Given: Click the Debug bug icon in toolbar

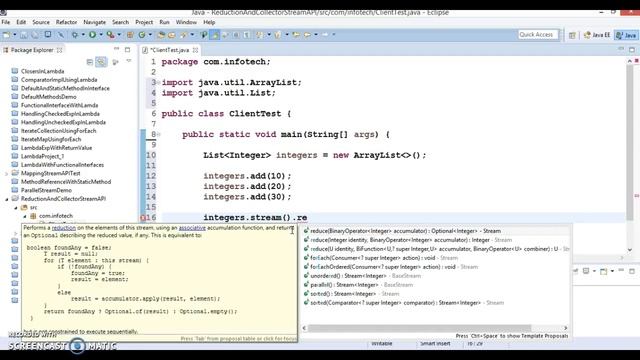Looking at the screenshot, I should coord(75,35).
